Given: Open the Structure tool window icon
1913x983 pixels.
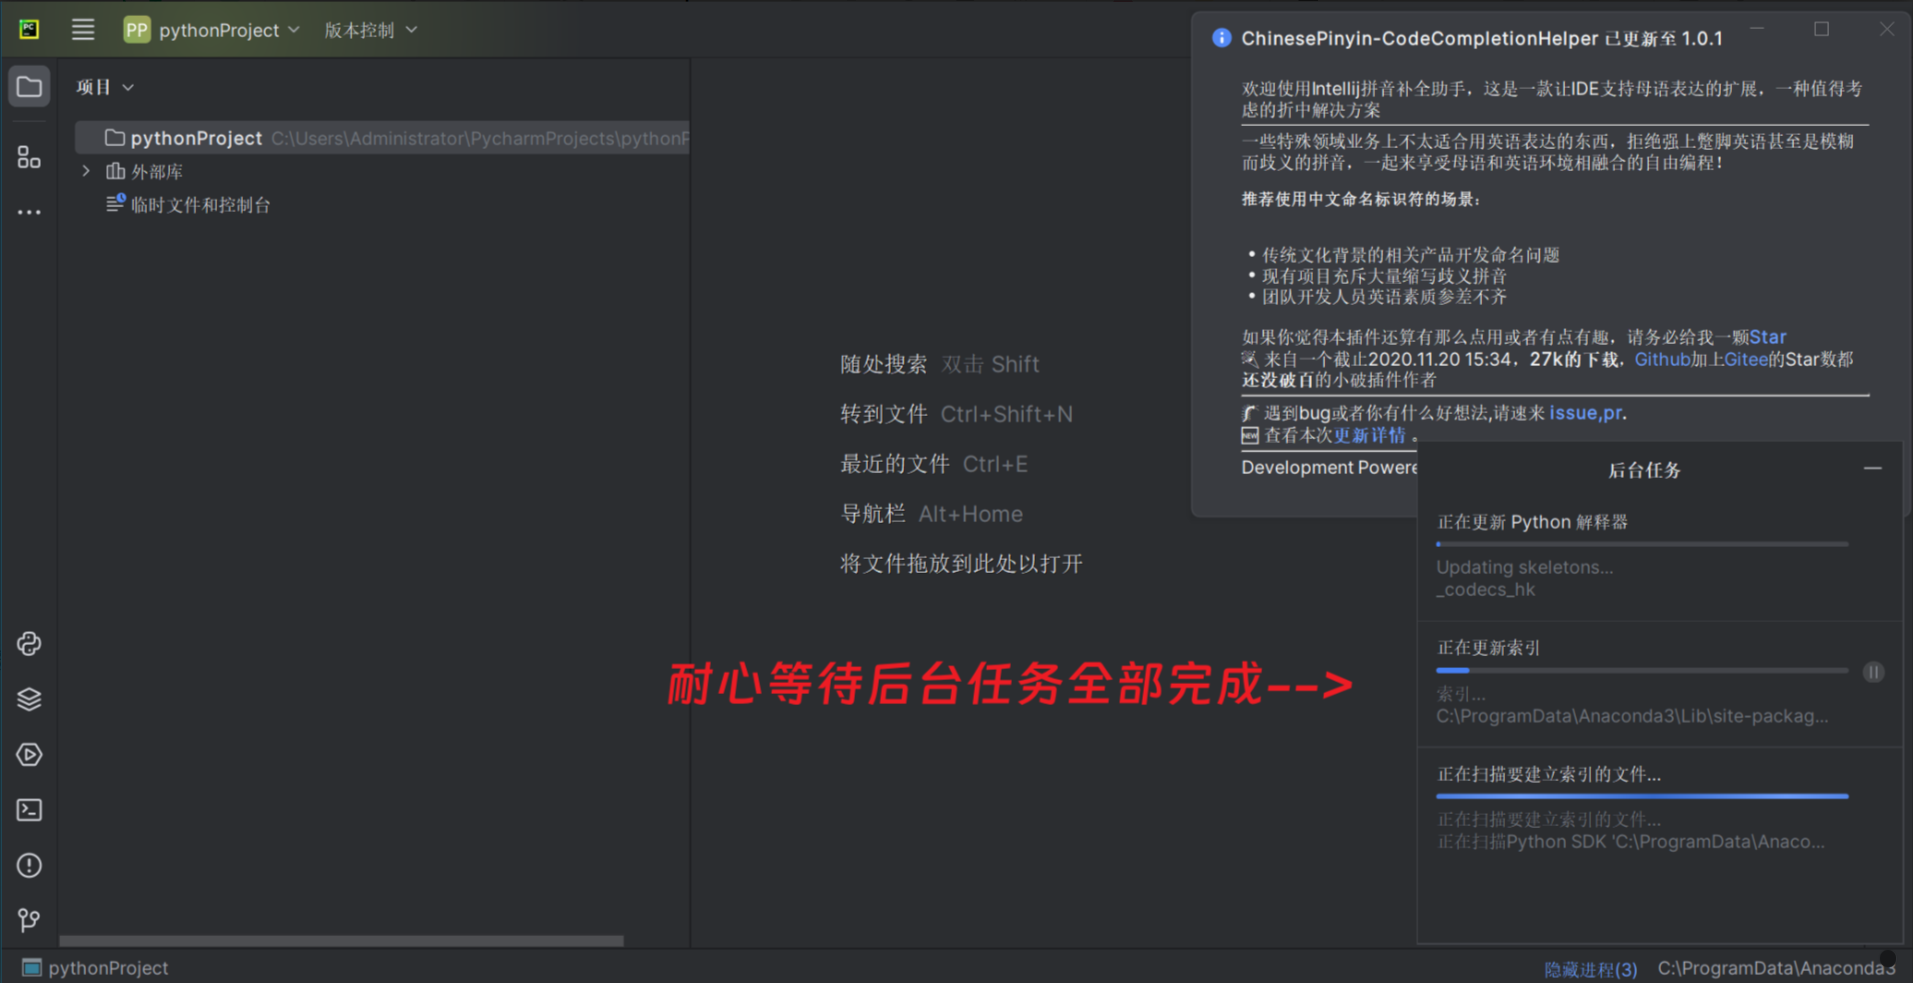Looking at the screenshot, I should 29,156.
